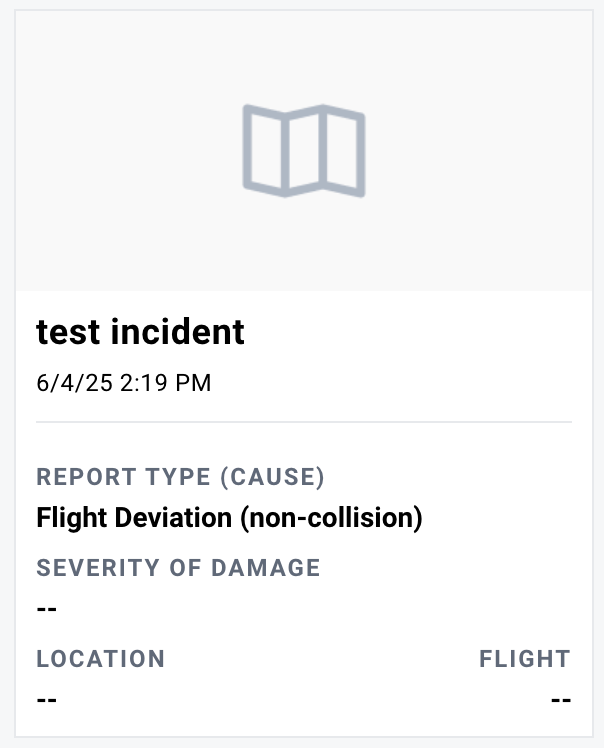Click the word Deviation in report type
The width and height of the screenshot is (604, 748).
point(173,518)
